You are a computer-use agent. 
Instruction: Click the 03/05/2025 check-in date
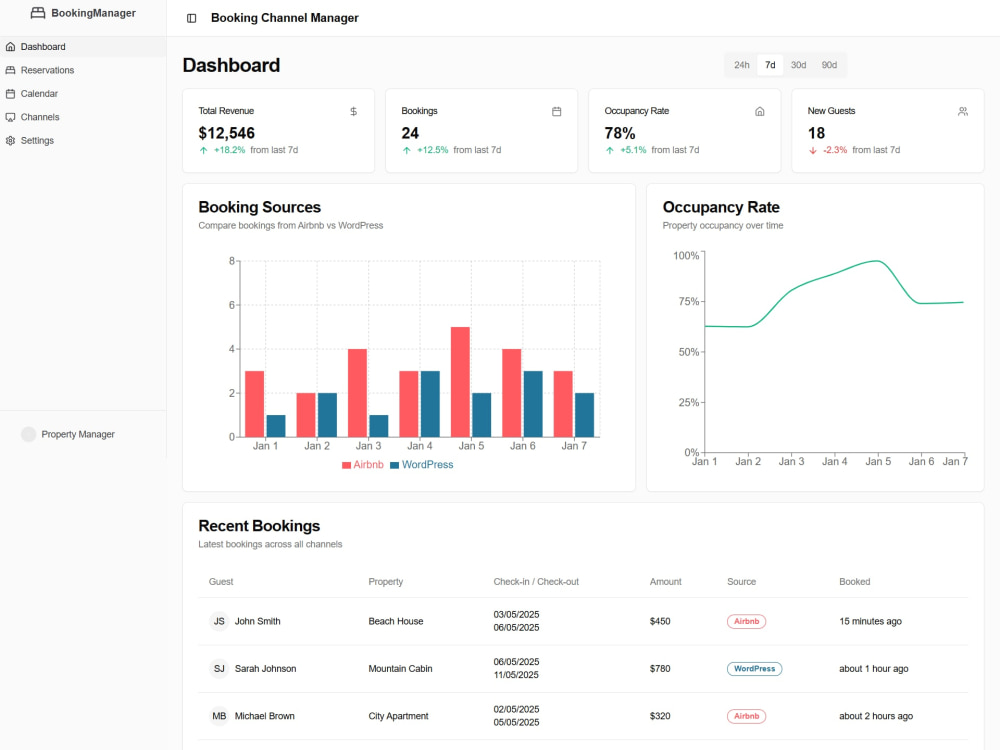point(517,615)
